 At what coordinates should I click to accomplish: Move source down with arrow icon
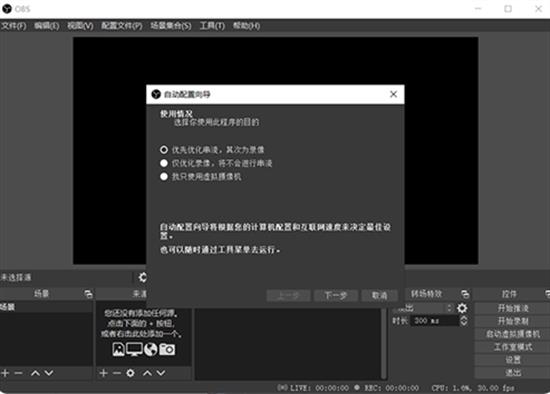161,373
